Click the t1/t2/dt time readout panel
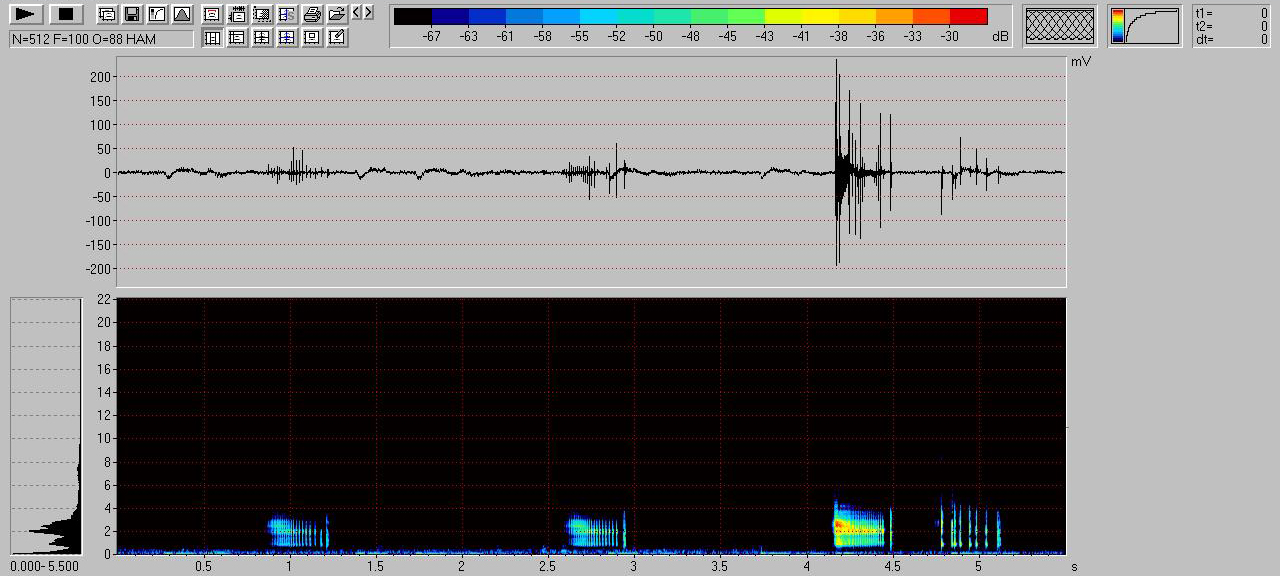 [x=1231, y=25]
